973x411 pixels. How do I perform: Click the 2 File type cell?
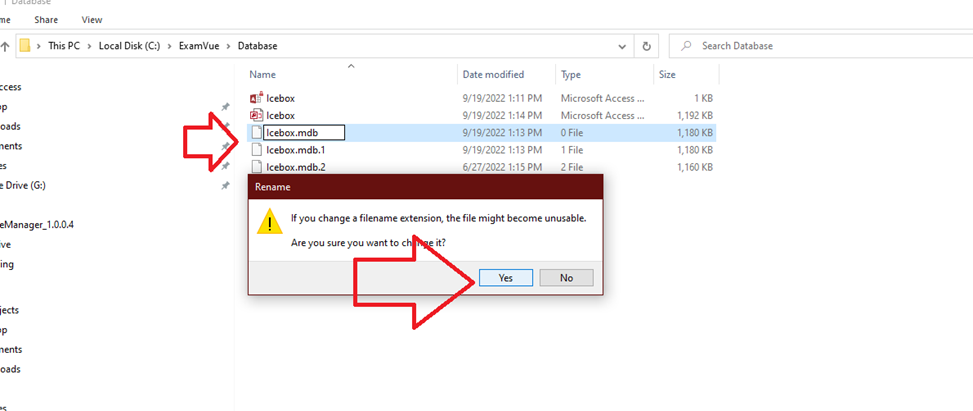point(572,167)
